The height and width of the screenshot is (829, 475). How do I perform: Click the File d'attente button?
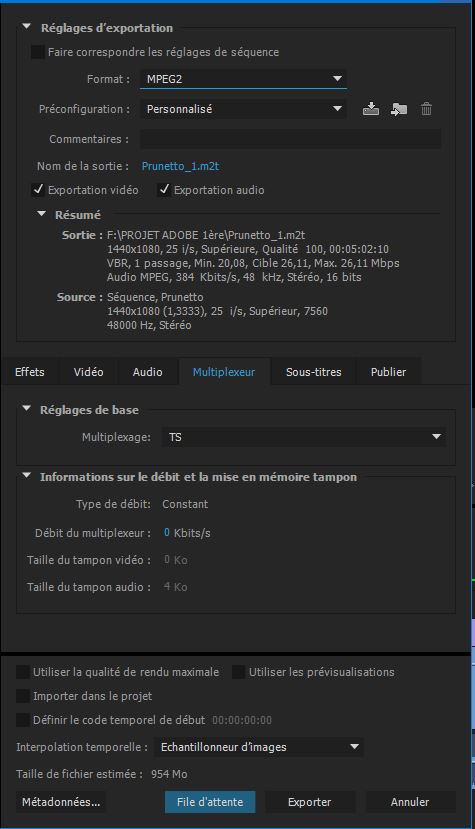click(210, 802)
